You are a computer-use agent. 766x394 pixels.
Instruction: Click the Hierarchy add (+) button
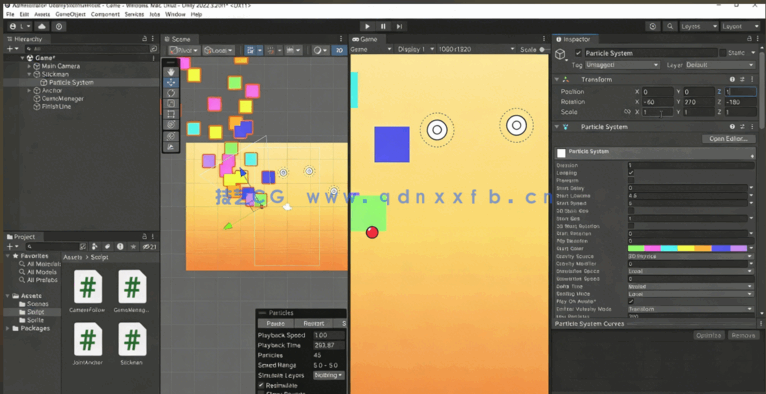click(12, 49)
